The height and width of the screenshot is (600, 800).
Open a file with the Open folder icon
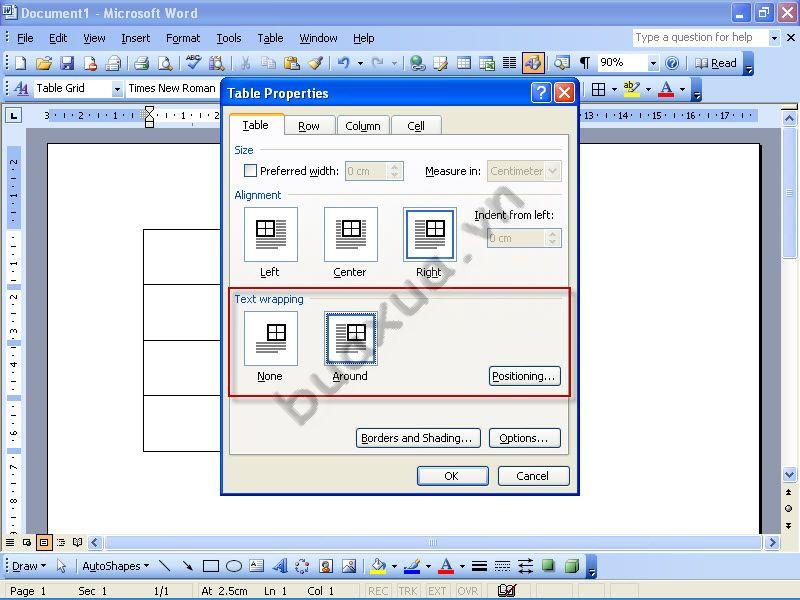(x=44, y=63)
